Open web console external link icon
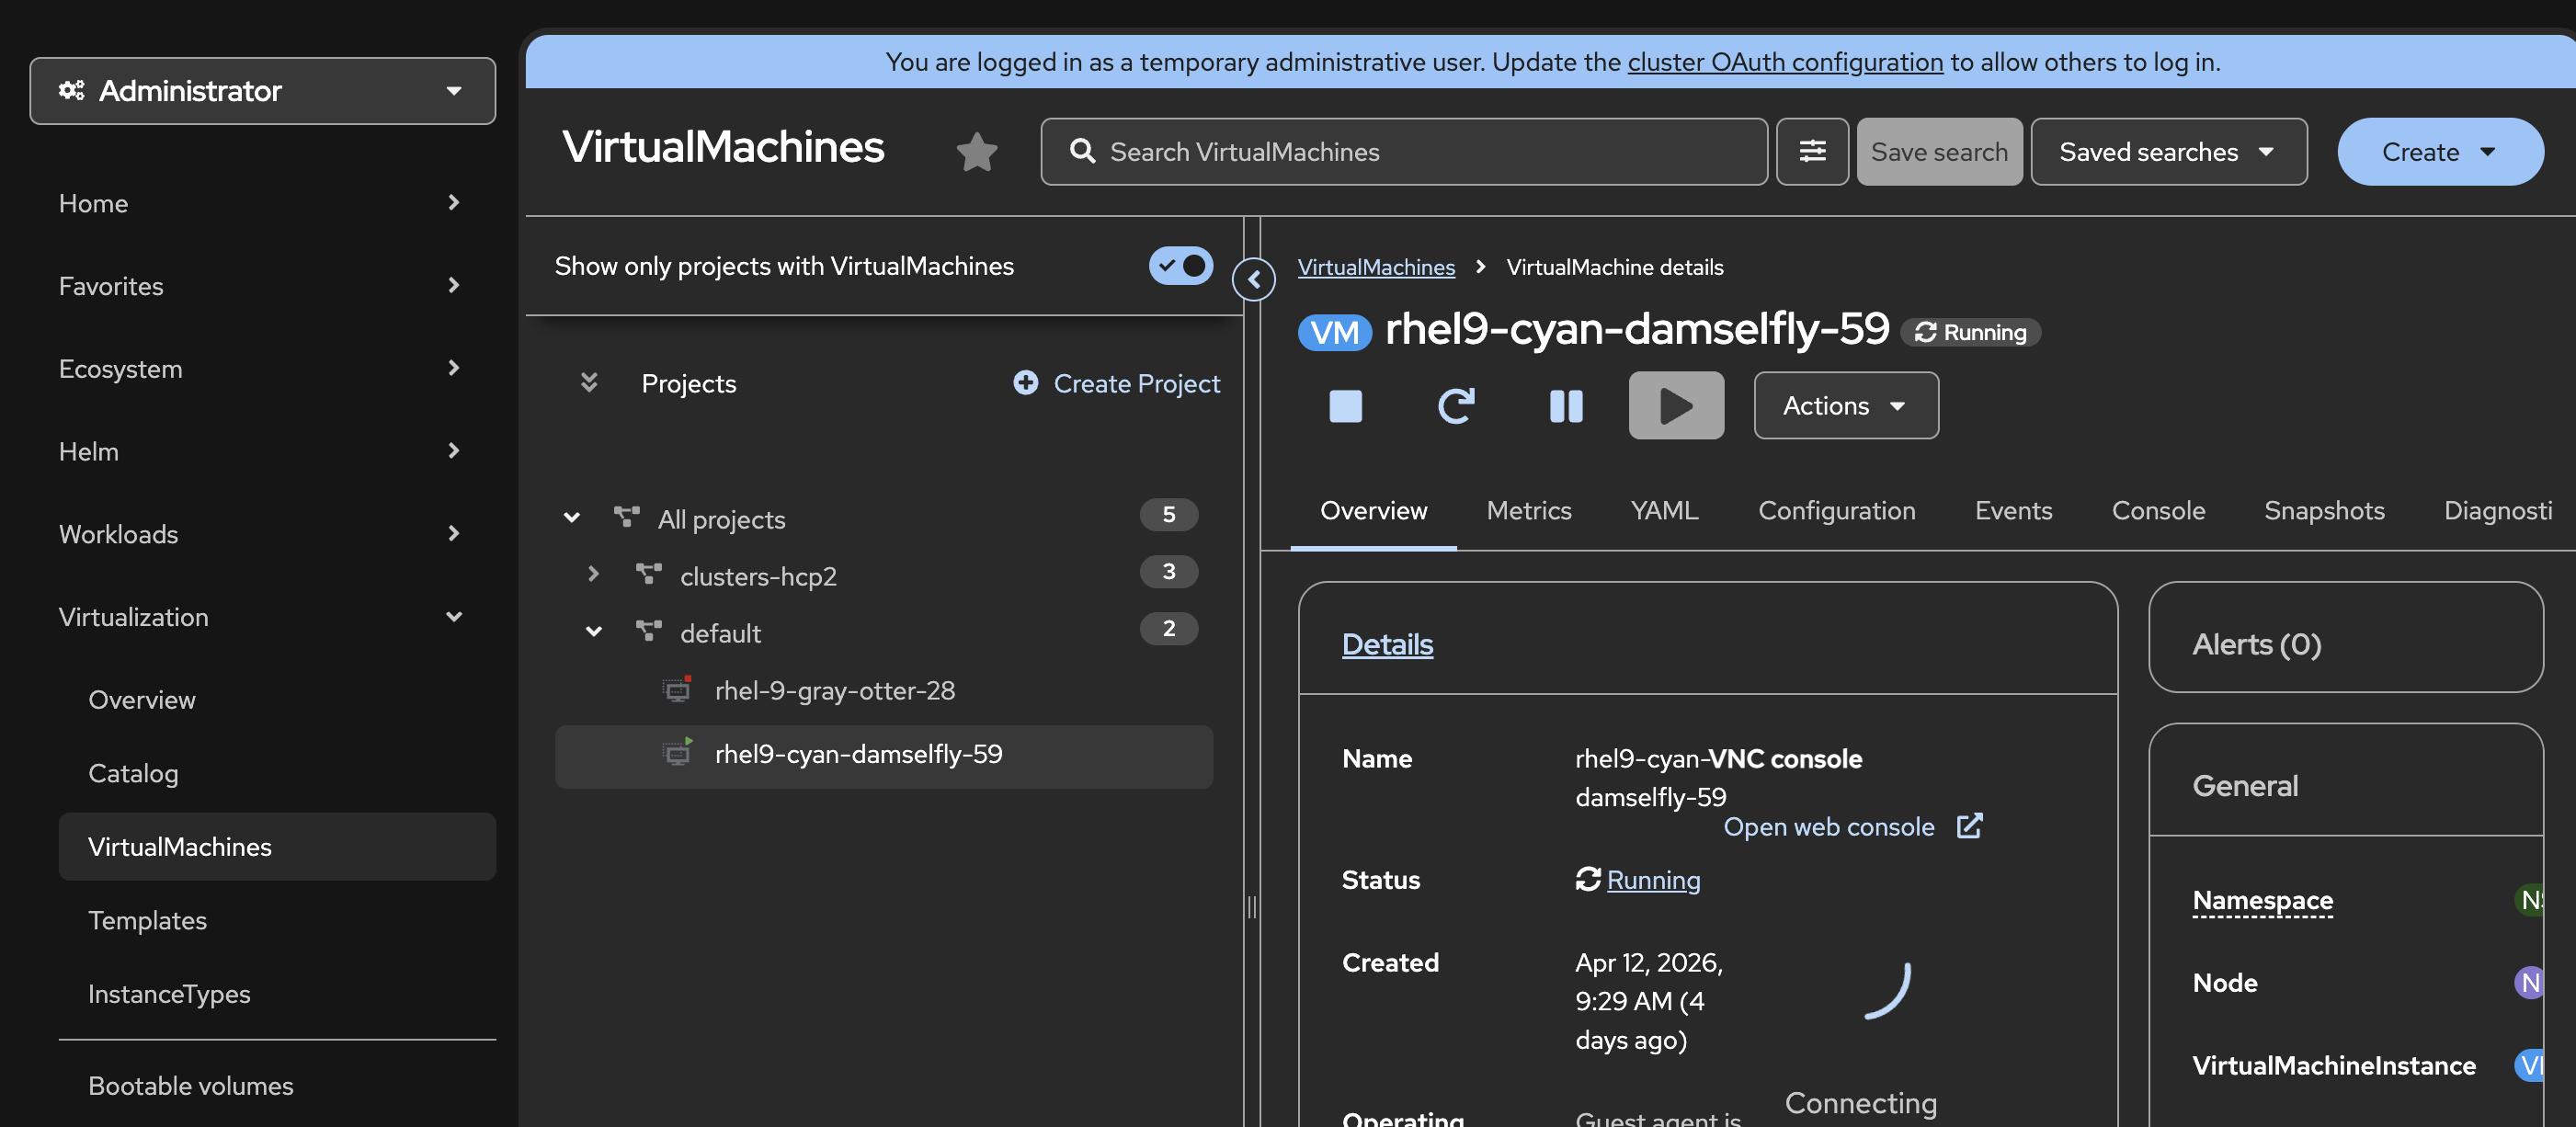The width and height of the screenshot is (2576, 1127). (x=1968, y=826)
